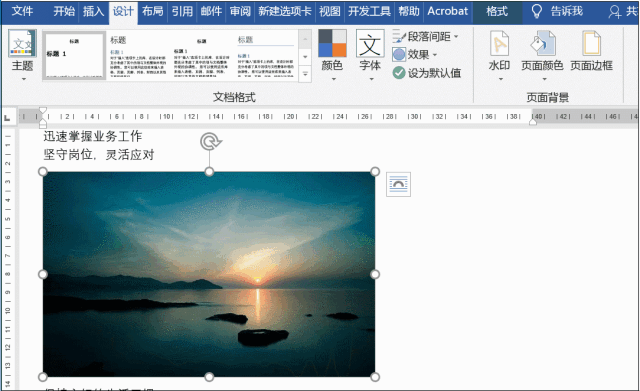Select the 设计 ribbon tab
640x391 pixels.
(x=123, y=12)
